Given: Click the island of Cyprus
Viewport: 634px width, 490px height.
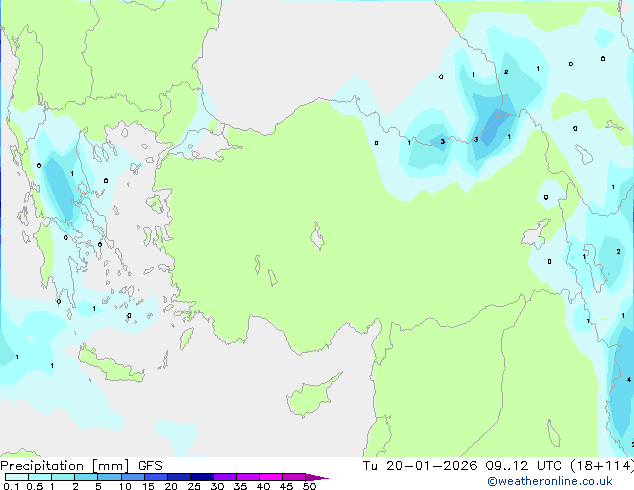Looking at the screenshot, I should 312,396.
